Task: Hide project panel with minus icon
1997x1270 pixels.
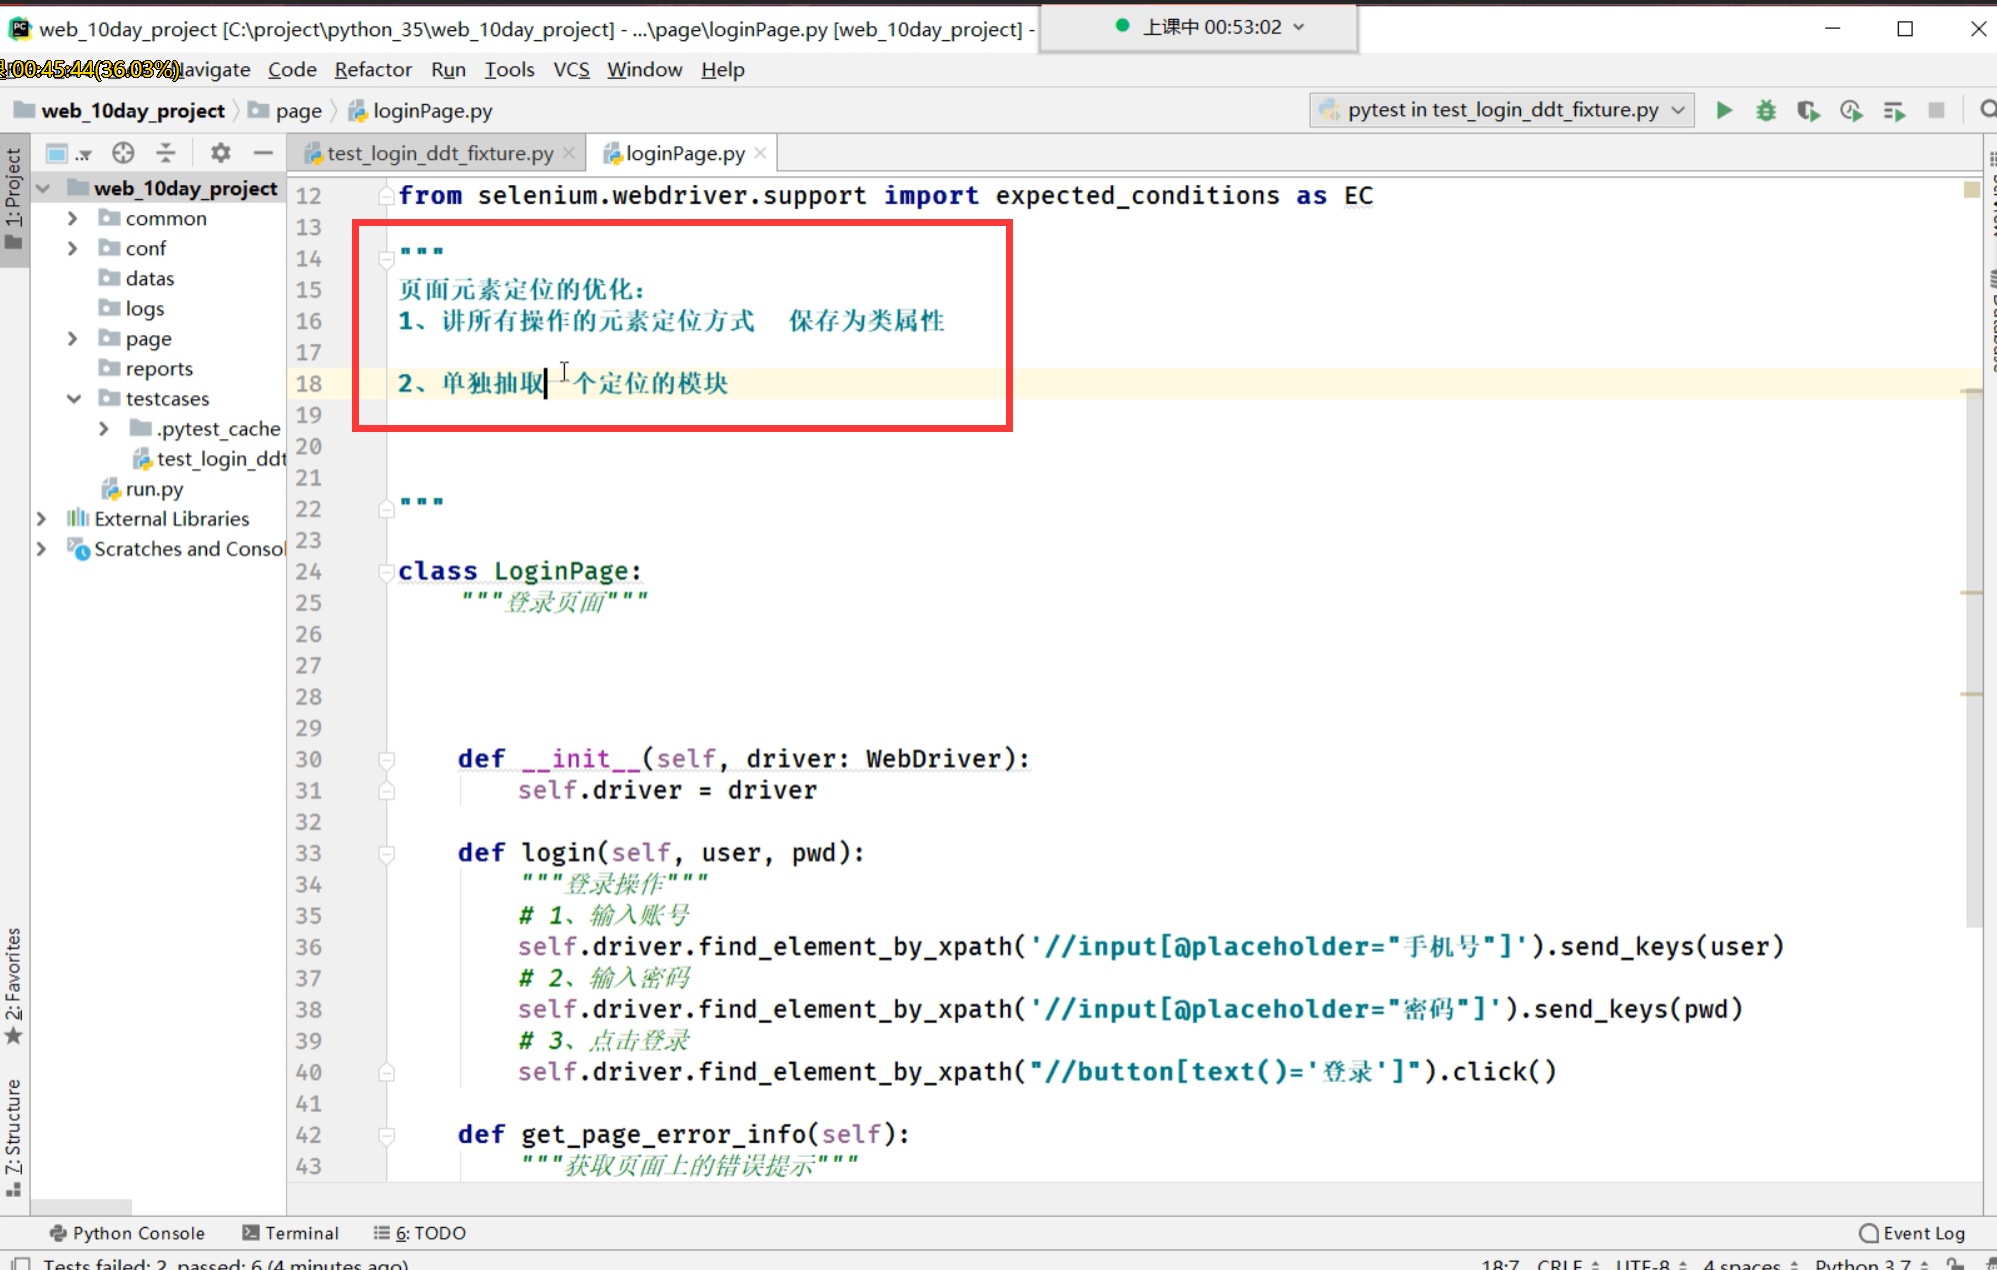Action: (x=263, y=153)
